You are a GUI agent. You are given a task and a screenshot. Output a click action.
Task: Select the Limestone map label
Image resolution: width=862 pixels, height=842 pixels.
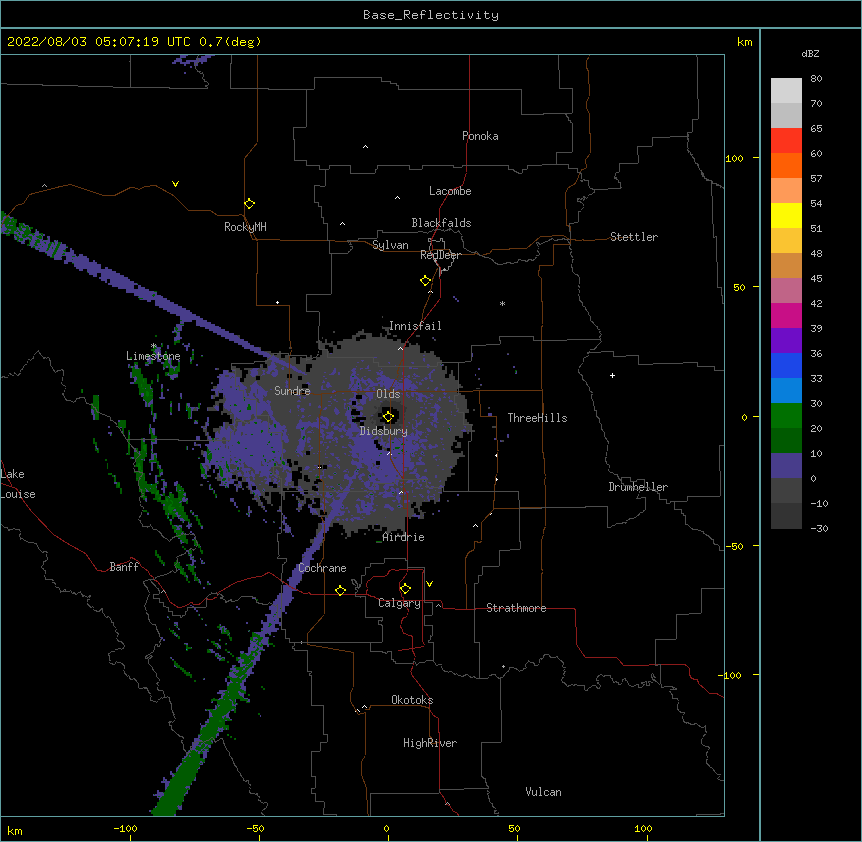[x=153, y=356]
